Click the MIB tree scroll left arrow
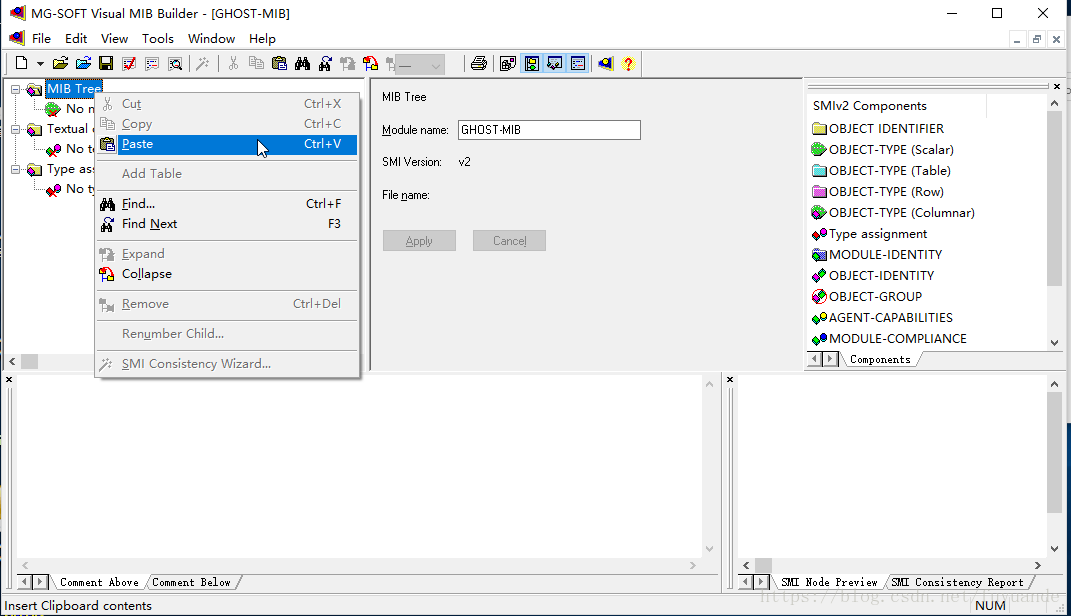The height and width of the screenshot is (616, 1071). [x=12, y=361]
